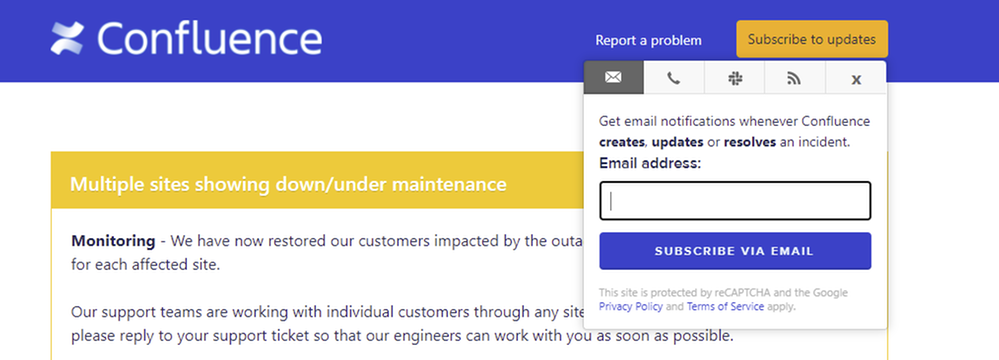Viewport: 999px width, 360px height.
Task: Click the paragraph starting Our support teams
Action: [401, 324]
